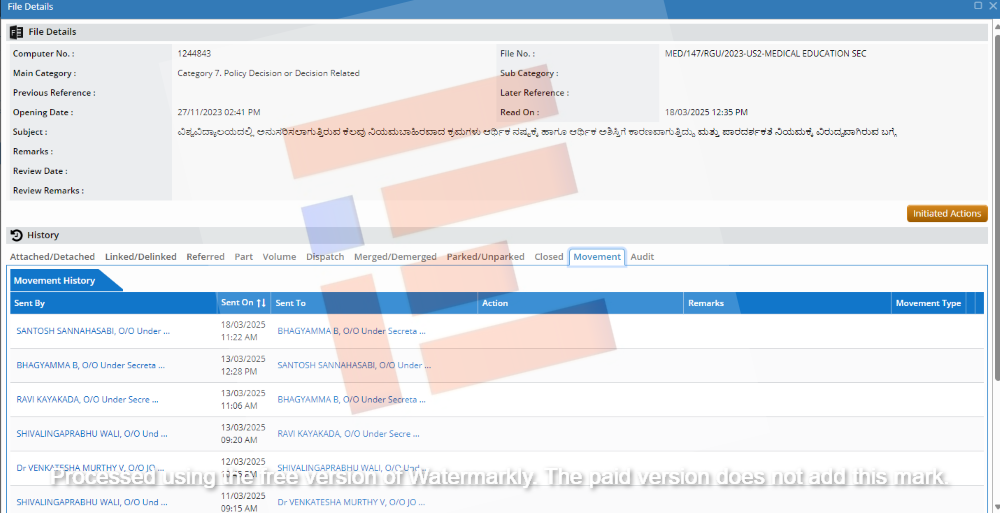Click the Movement Type column header
Screen dimensions: 1000x513
click(x=928, y=303)
